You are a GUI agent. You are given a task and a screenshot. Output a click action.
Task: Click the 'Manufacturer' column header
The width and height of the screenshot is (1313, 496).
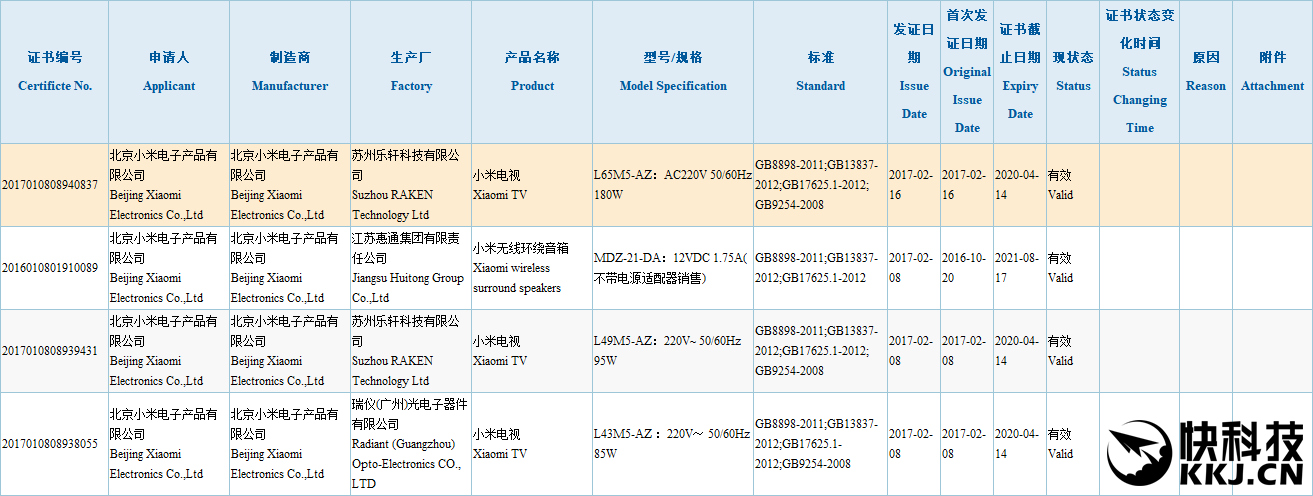click(x=290, y=72)
